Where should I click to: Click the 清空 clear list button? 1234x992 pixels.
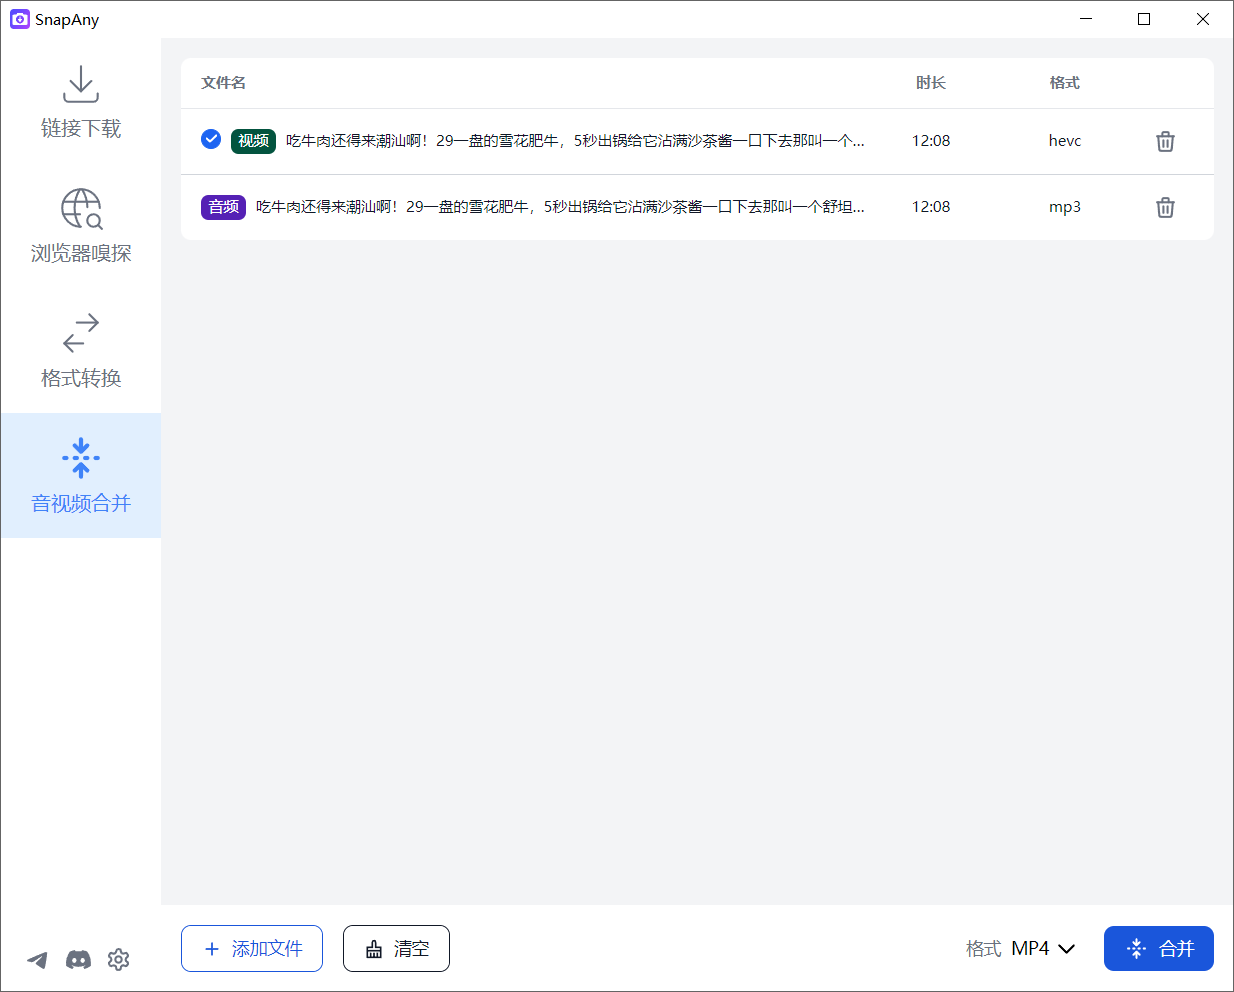(x=396, y=948)
